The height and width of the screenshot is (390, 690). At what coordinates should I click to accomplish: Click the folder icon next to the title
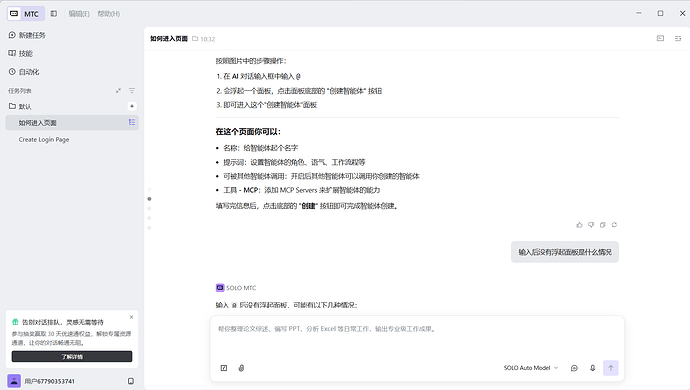[x=195, y=39]
